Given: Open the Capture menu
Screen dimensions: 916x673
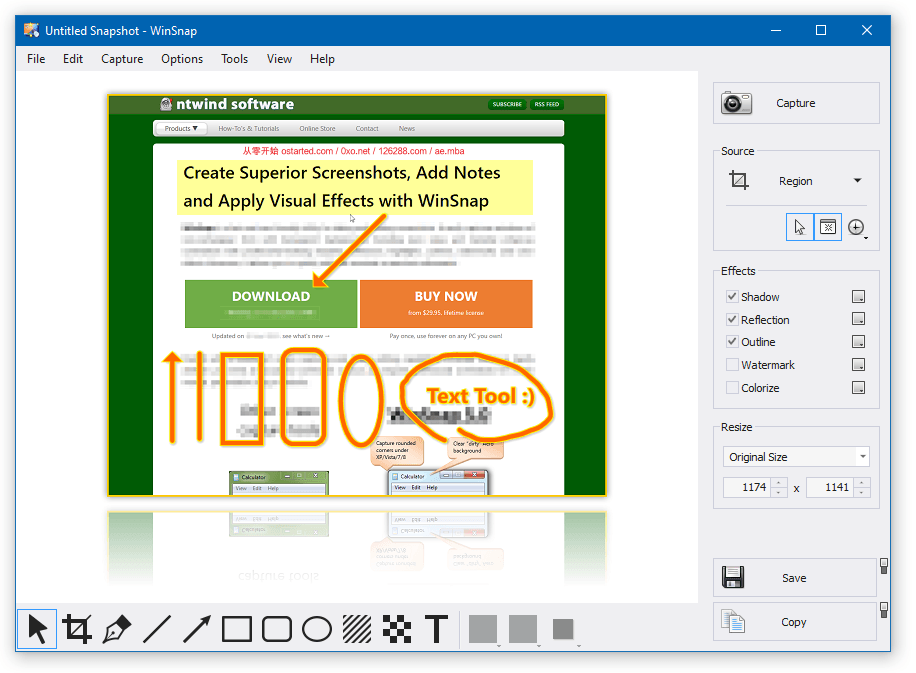Looking at the screenshot, I should pos(122,59).
